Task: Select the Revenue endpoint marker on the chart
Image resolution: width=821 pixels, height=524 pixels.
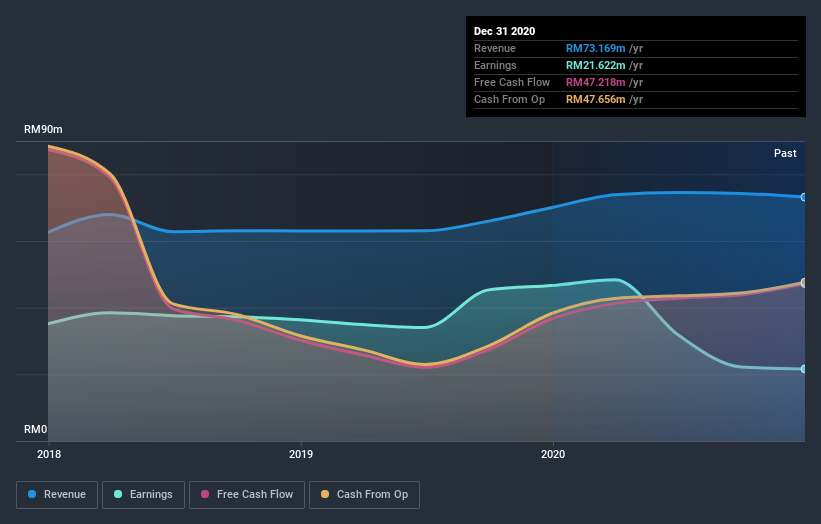Action: tap(804, 197)
